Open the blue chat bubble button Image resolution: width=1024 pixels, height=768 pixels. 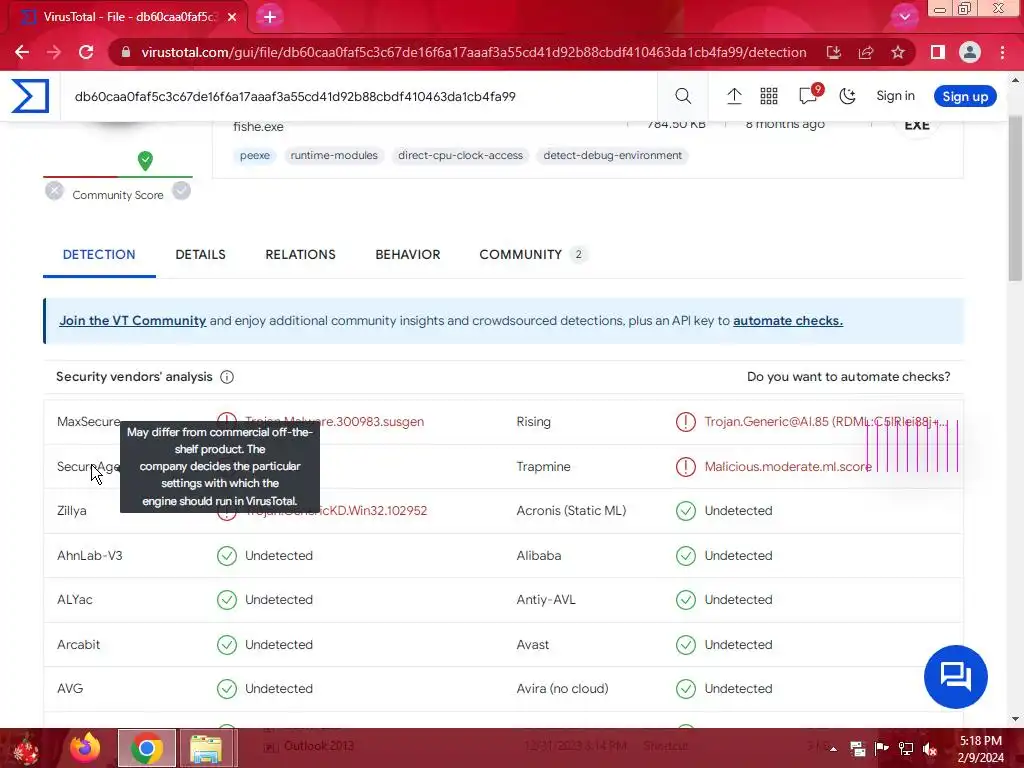click(x=955, y=677)
